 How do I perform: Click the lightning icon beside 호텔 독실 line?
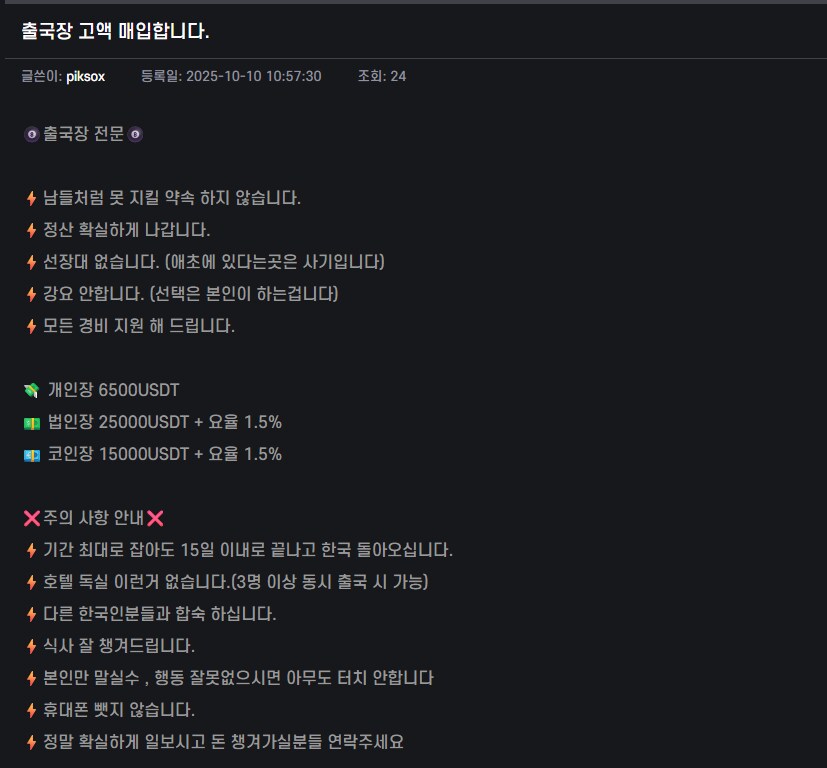(31, 582)
